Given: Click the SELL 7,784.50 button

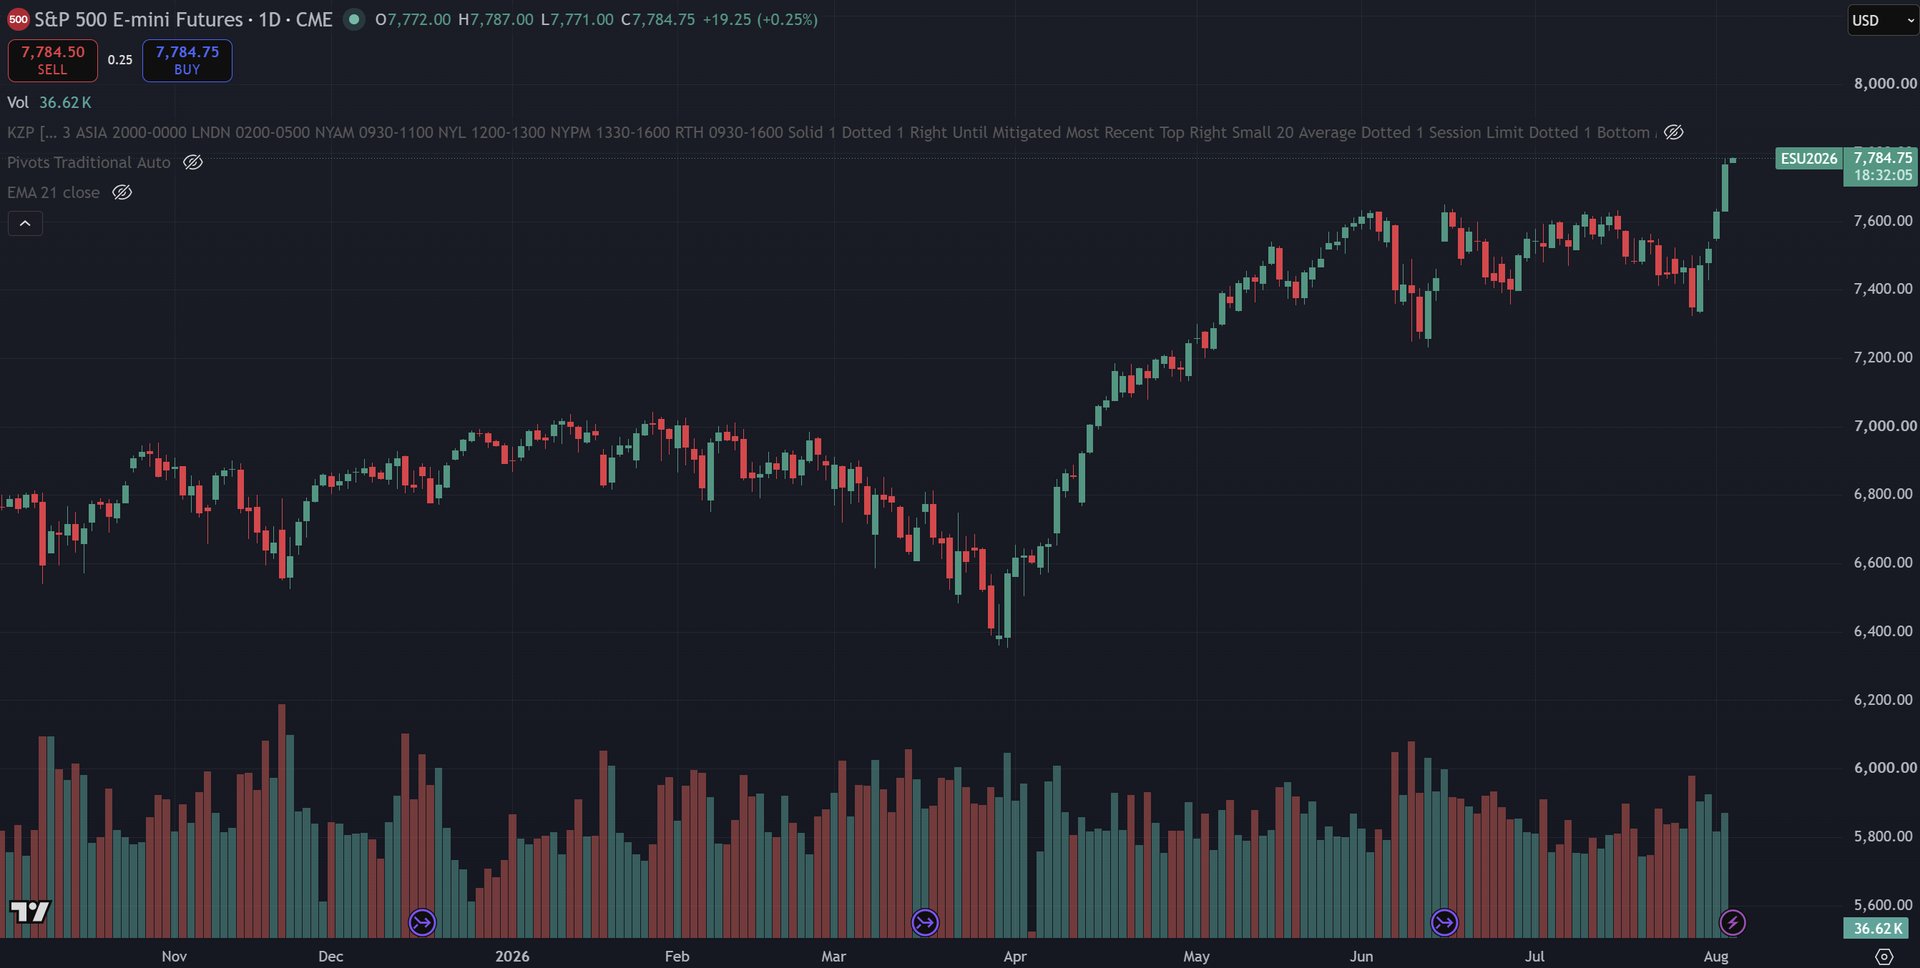Looking at the screenshot, I should point(53,60).
